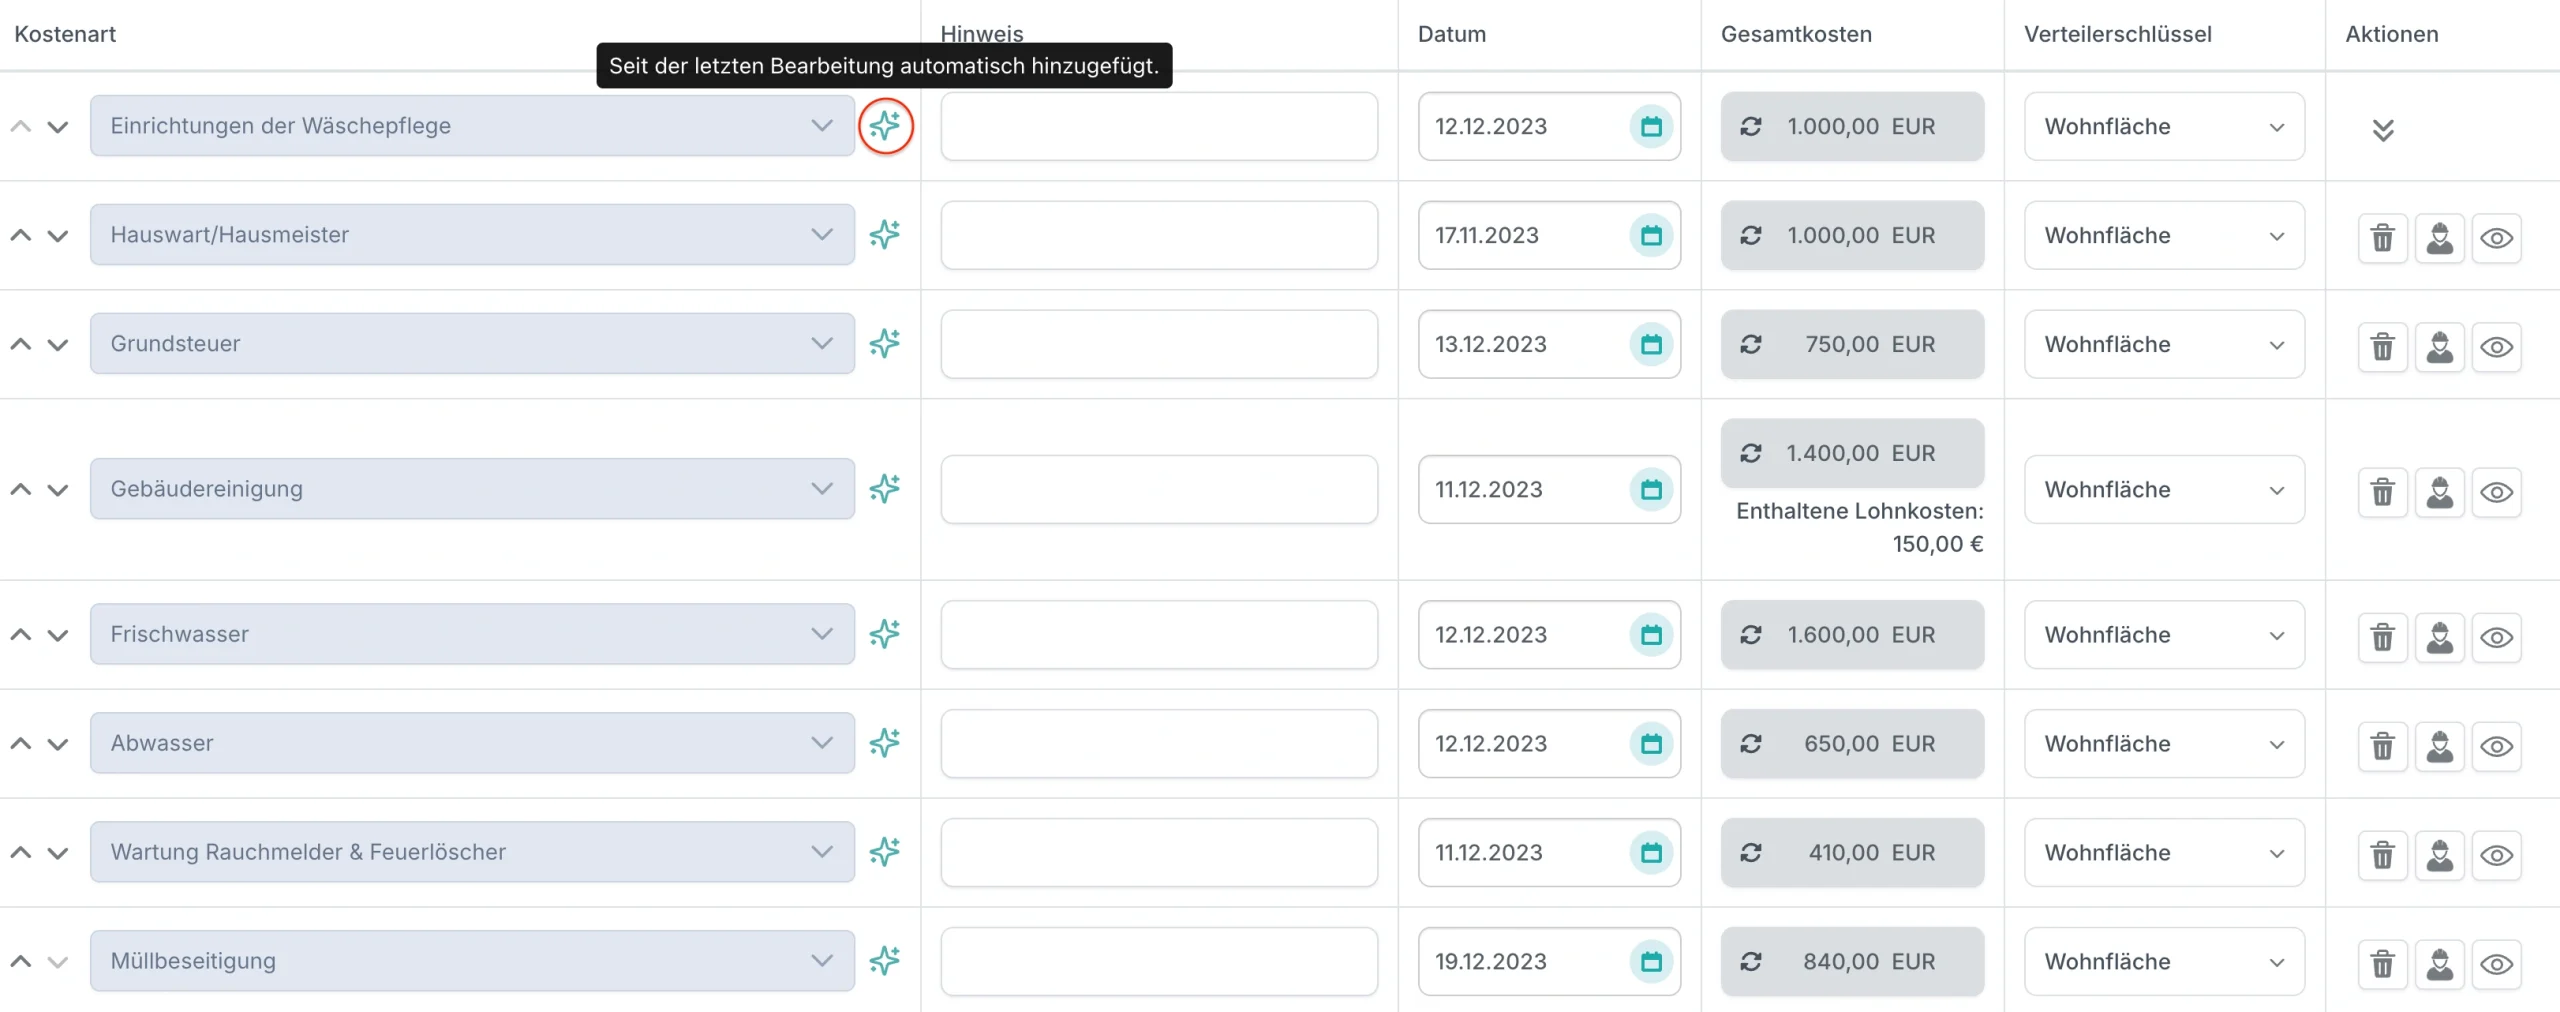Click the Kostenart column header
Screen dimensions: 2560x1012
(65, 34)
